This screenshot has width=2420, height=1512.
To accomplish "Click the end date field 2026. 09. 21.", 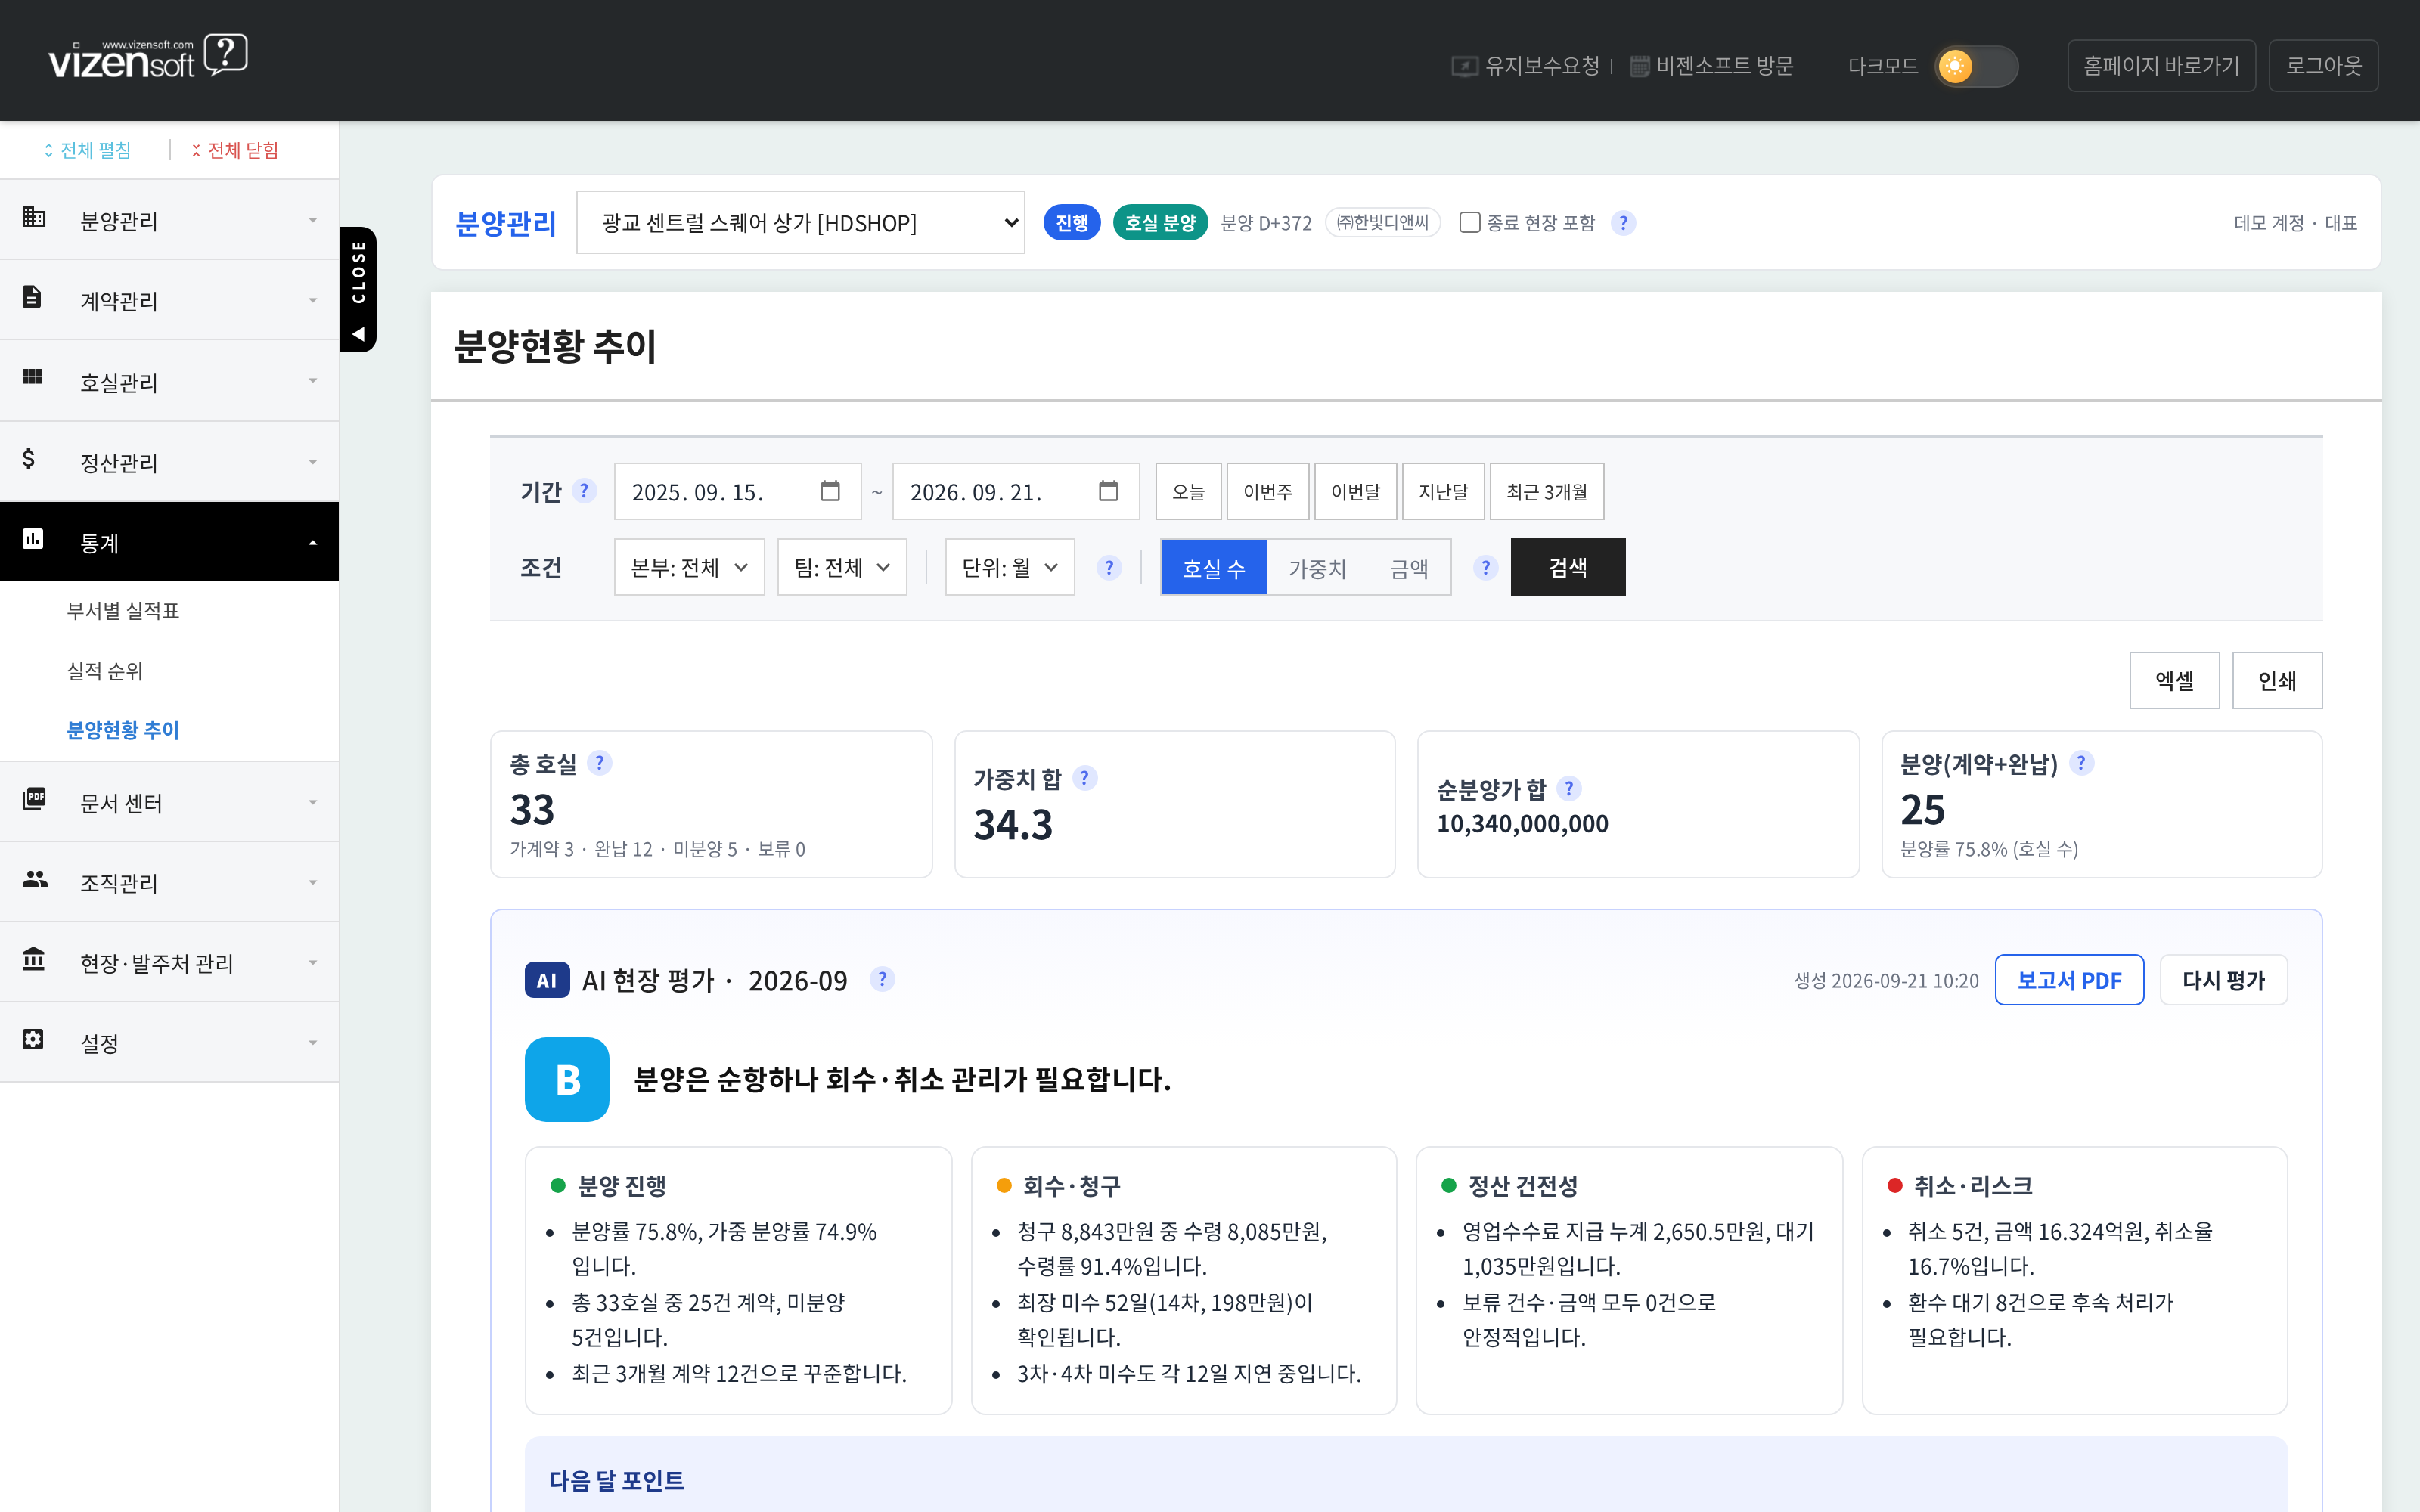I will pos(1015,491).
